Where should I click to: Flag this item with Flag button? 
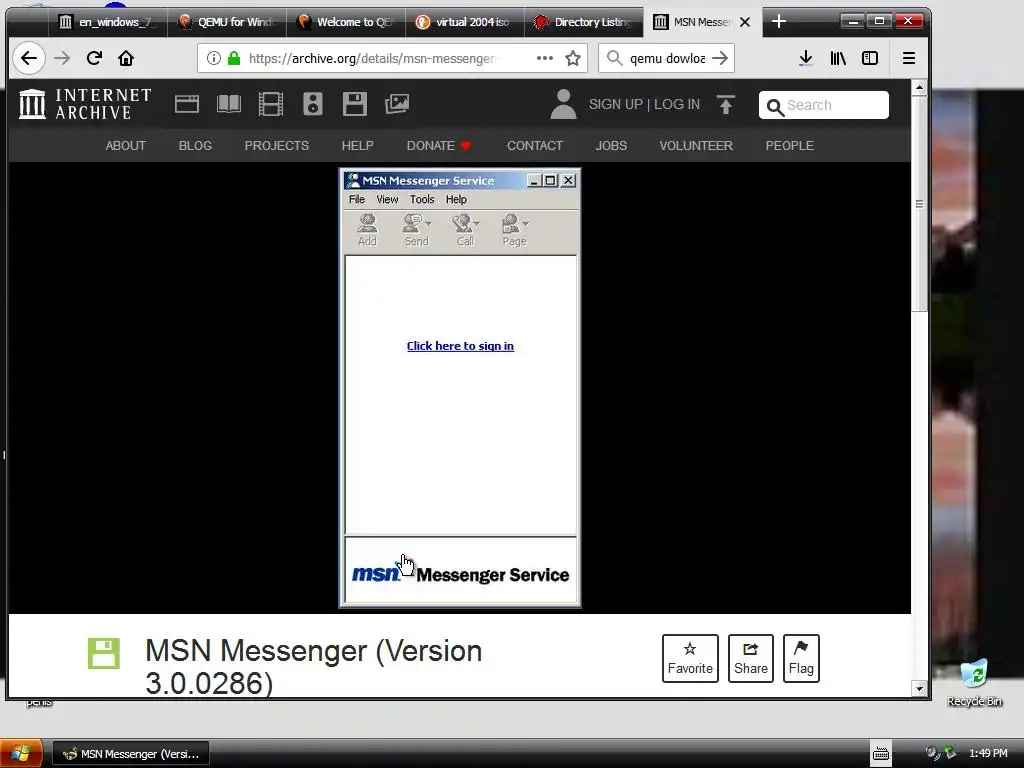pyautogui.click(x=801, y=658)
